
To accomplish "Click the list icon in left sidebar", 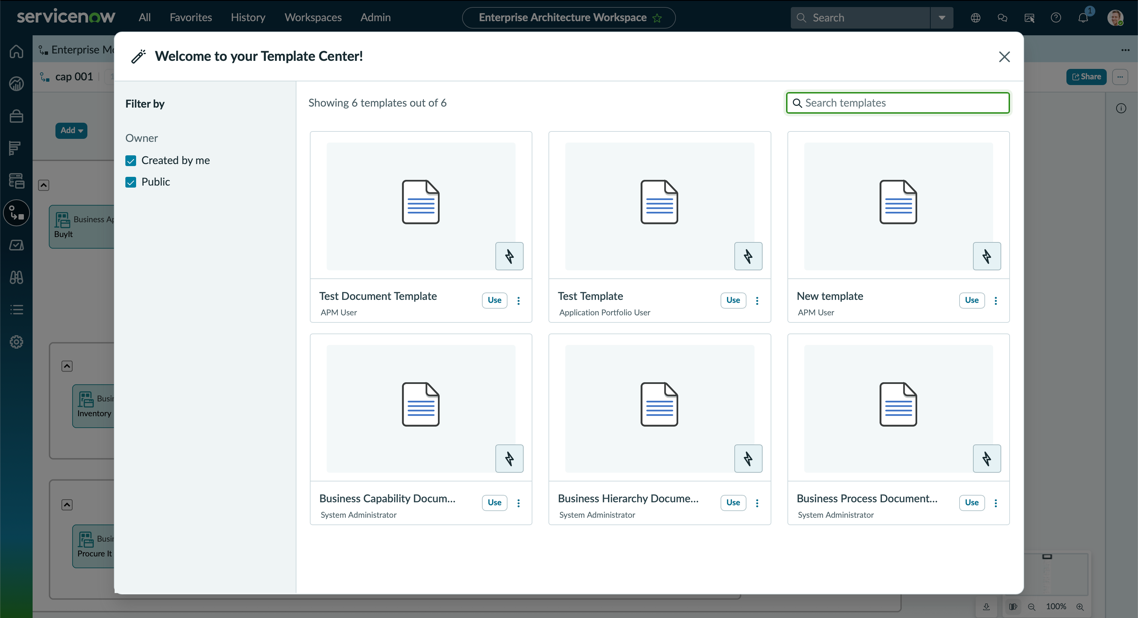I will (16, 310).
